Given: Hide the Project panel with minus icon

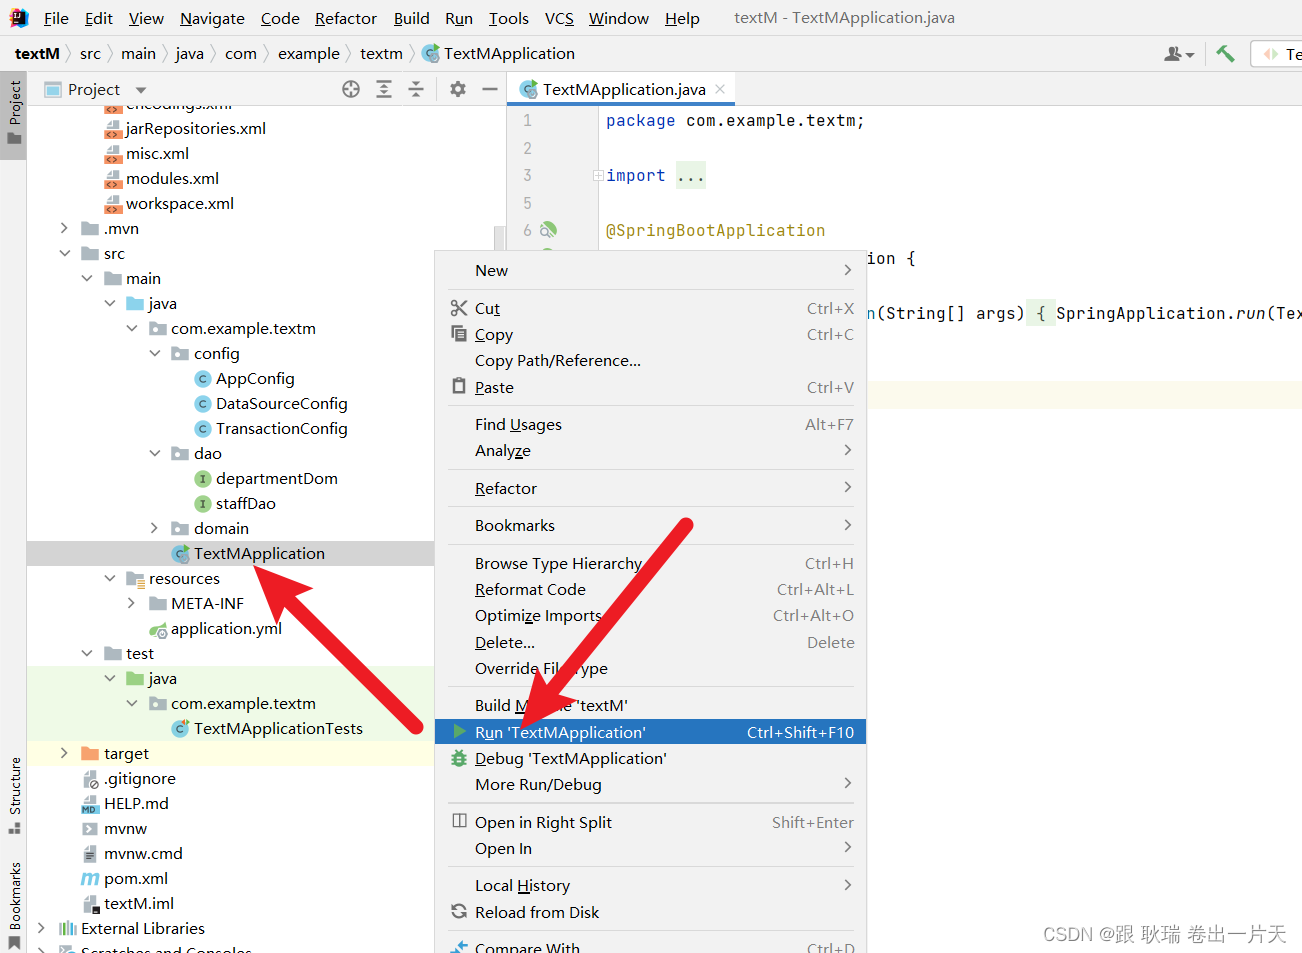Looking at the screenshot, I should (490, 89).
